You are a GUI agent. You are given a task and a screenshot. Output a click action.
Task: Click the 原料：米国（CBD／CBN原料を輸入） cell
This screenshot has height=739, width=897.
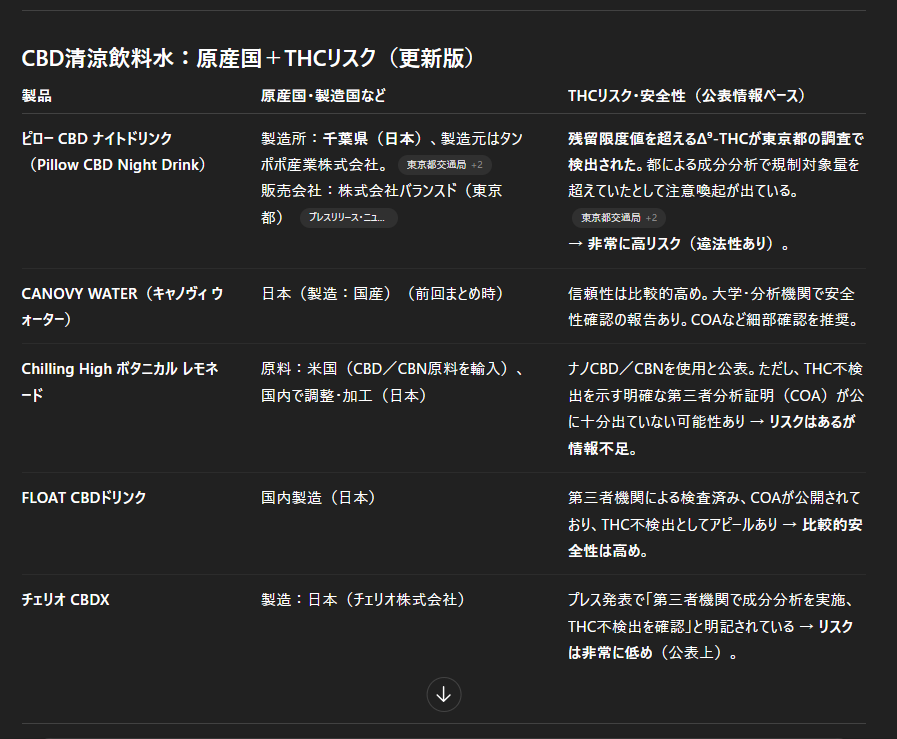click(x=392, y=382)
